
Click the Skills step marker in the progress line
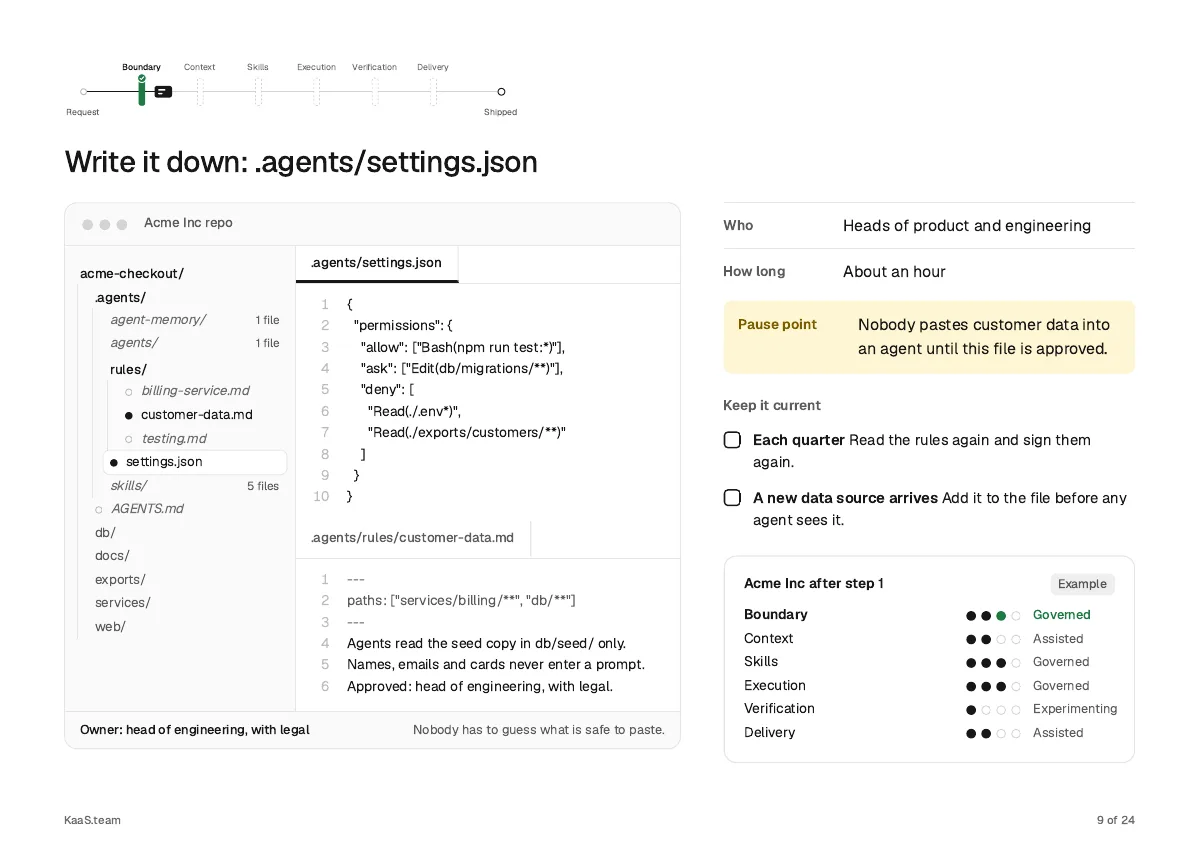tap(258, 92)
